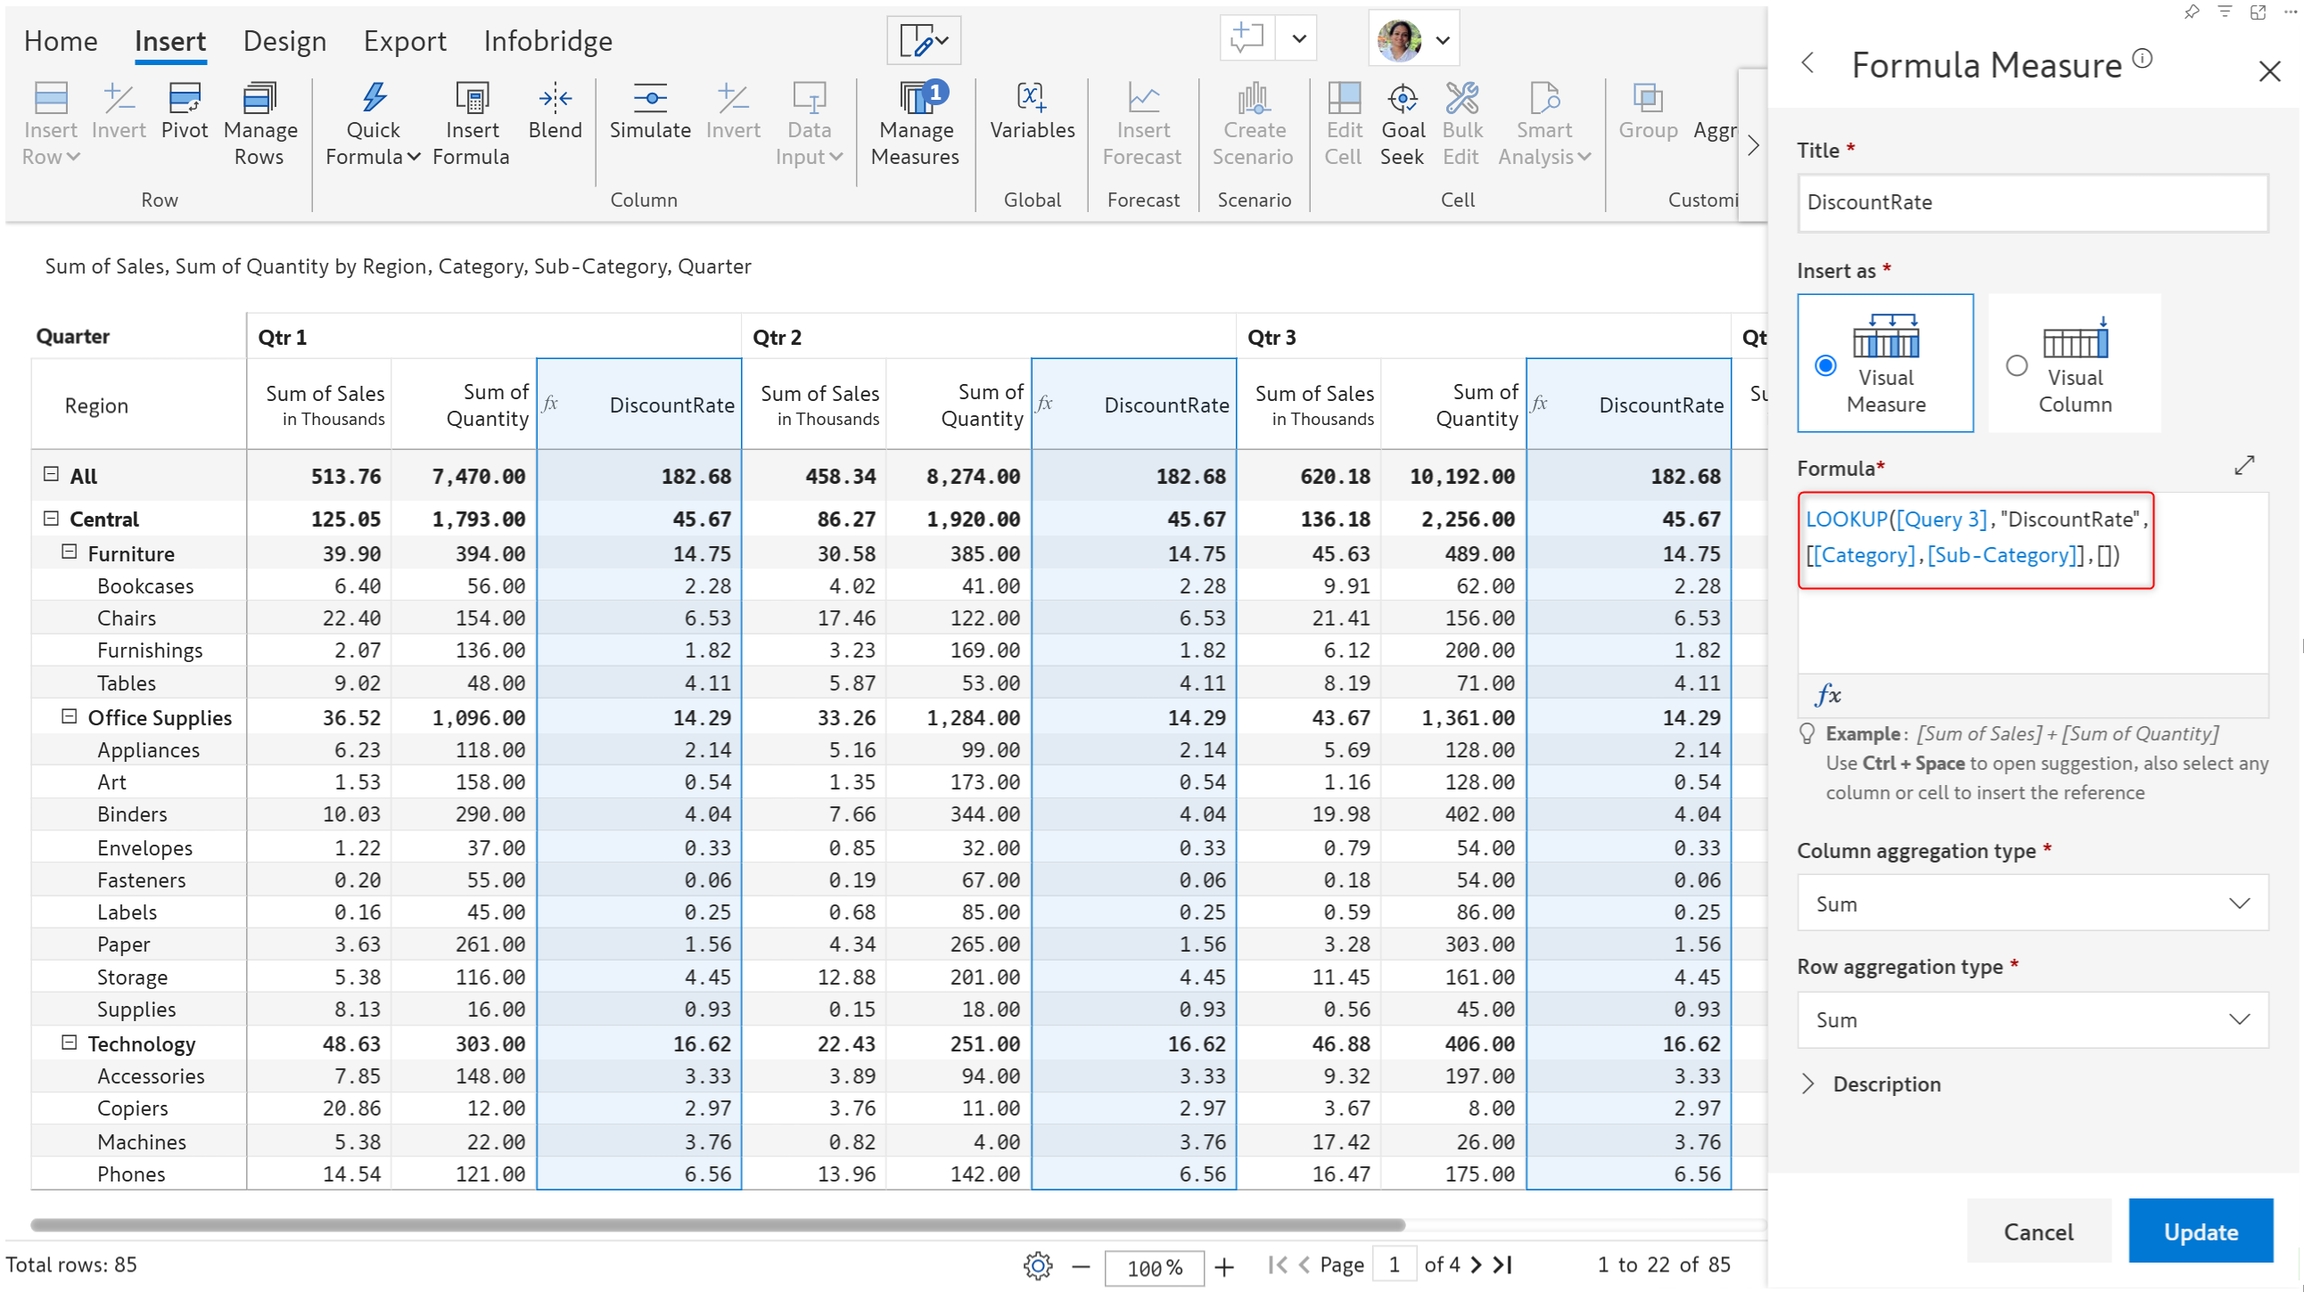This screenshot has width=2304, height=1292.
Task: Select the Visual Measure radio option
Action: click(1825, 365)
